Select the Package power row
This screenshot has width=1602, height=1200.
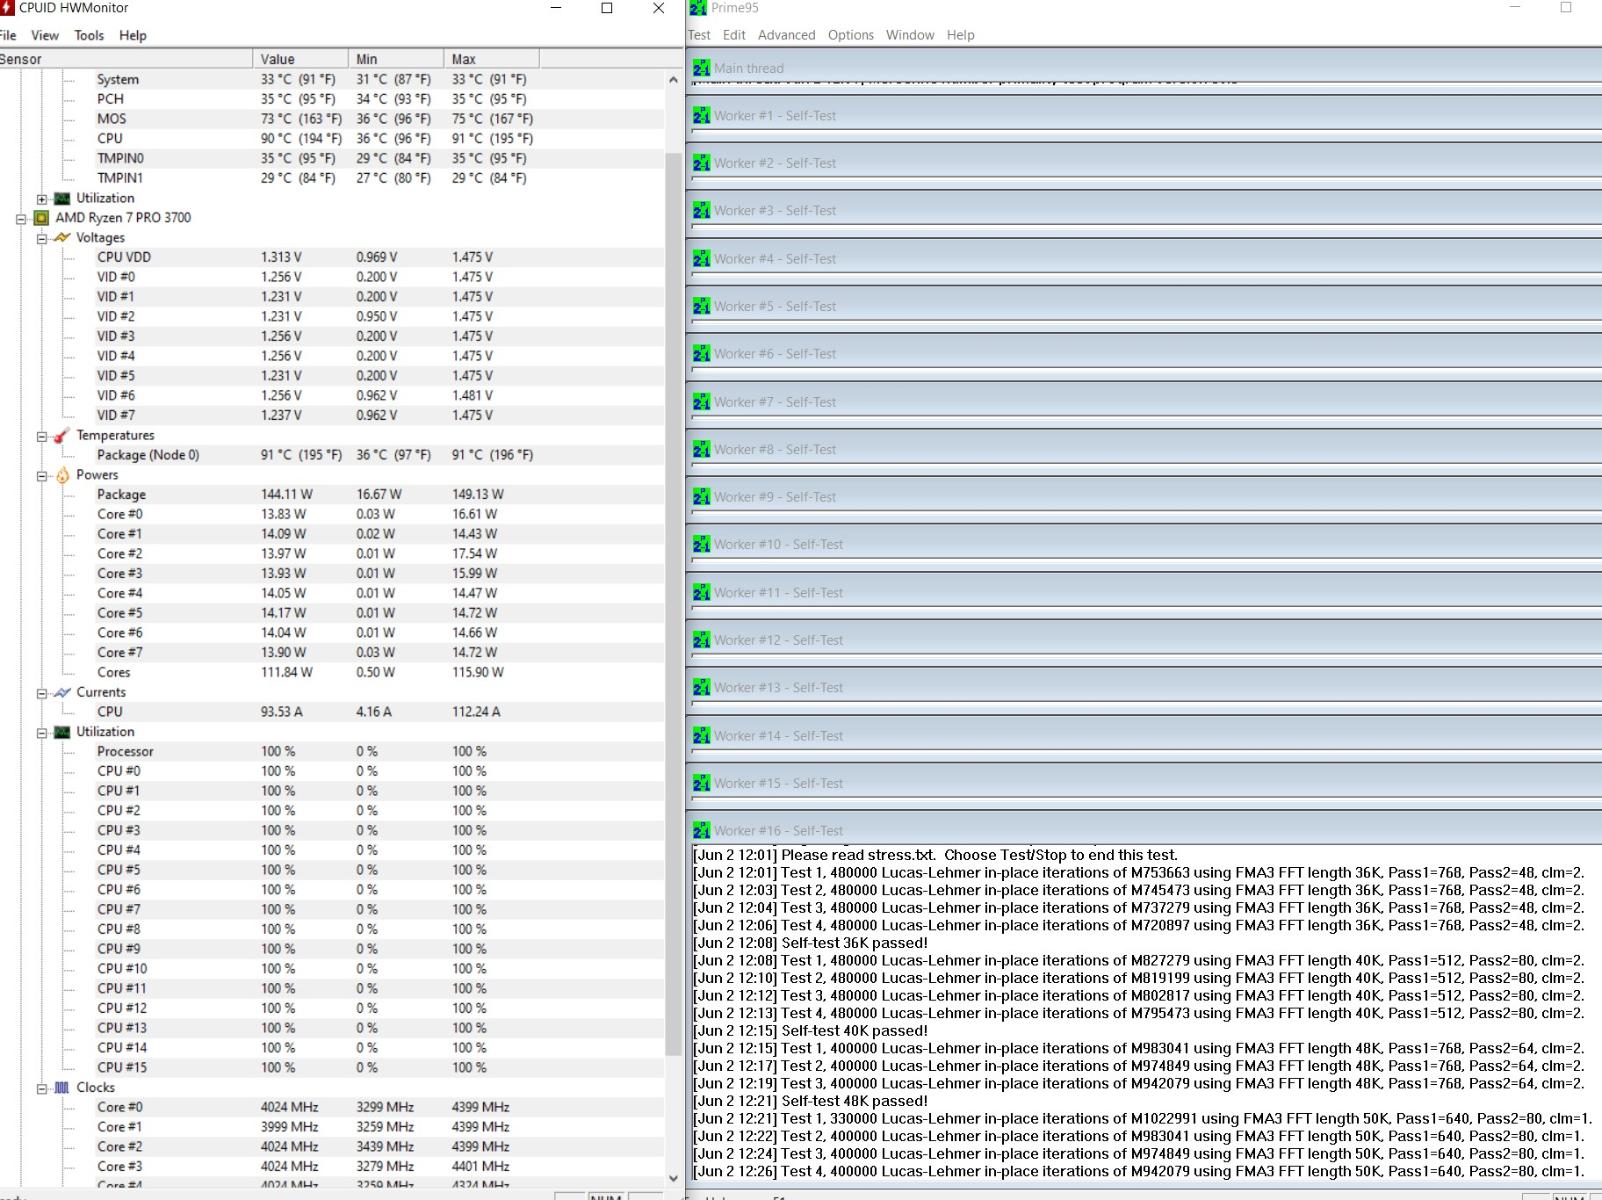click(x=333, y=495)
